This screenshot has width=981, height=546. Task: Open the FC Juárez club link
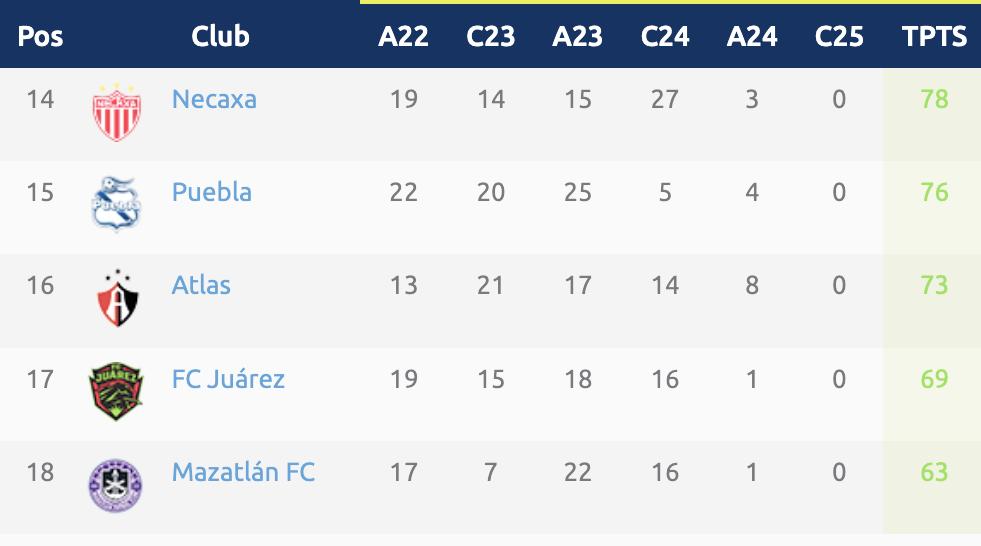click(228, 379)
